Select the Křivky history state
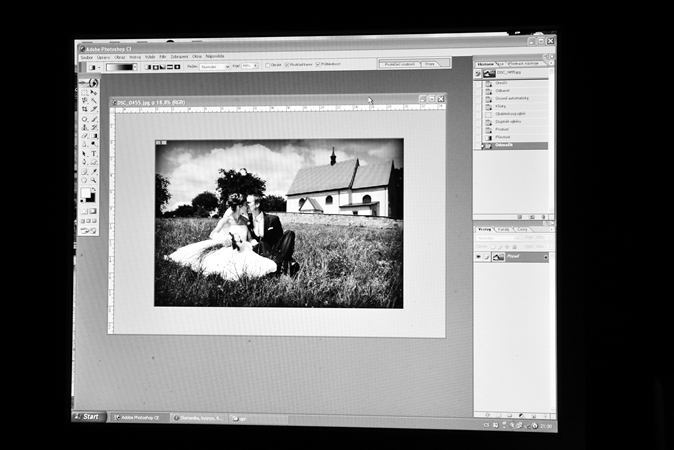This screenshot has height=450, width=674. [x=515, y=106]
